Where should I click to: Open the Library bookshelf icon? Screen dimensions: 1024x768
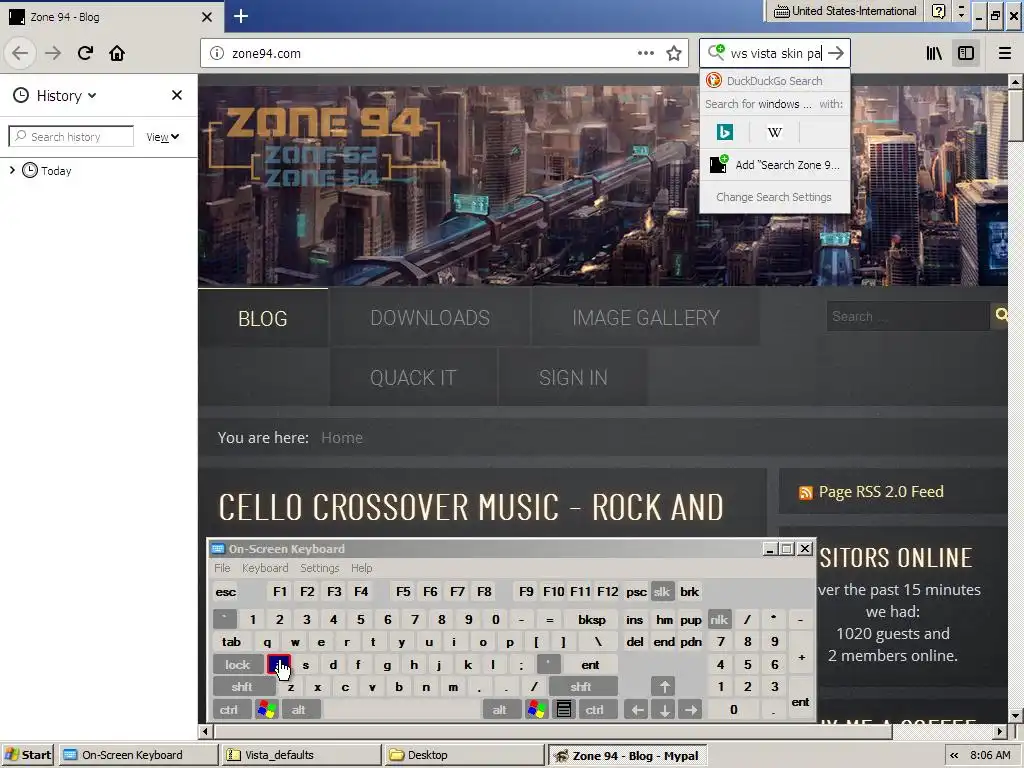tap(934, 53)
